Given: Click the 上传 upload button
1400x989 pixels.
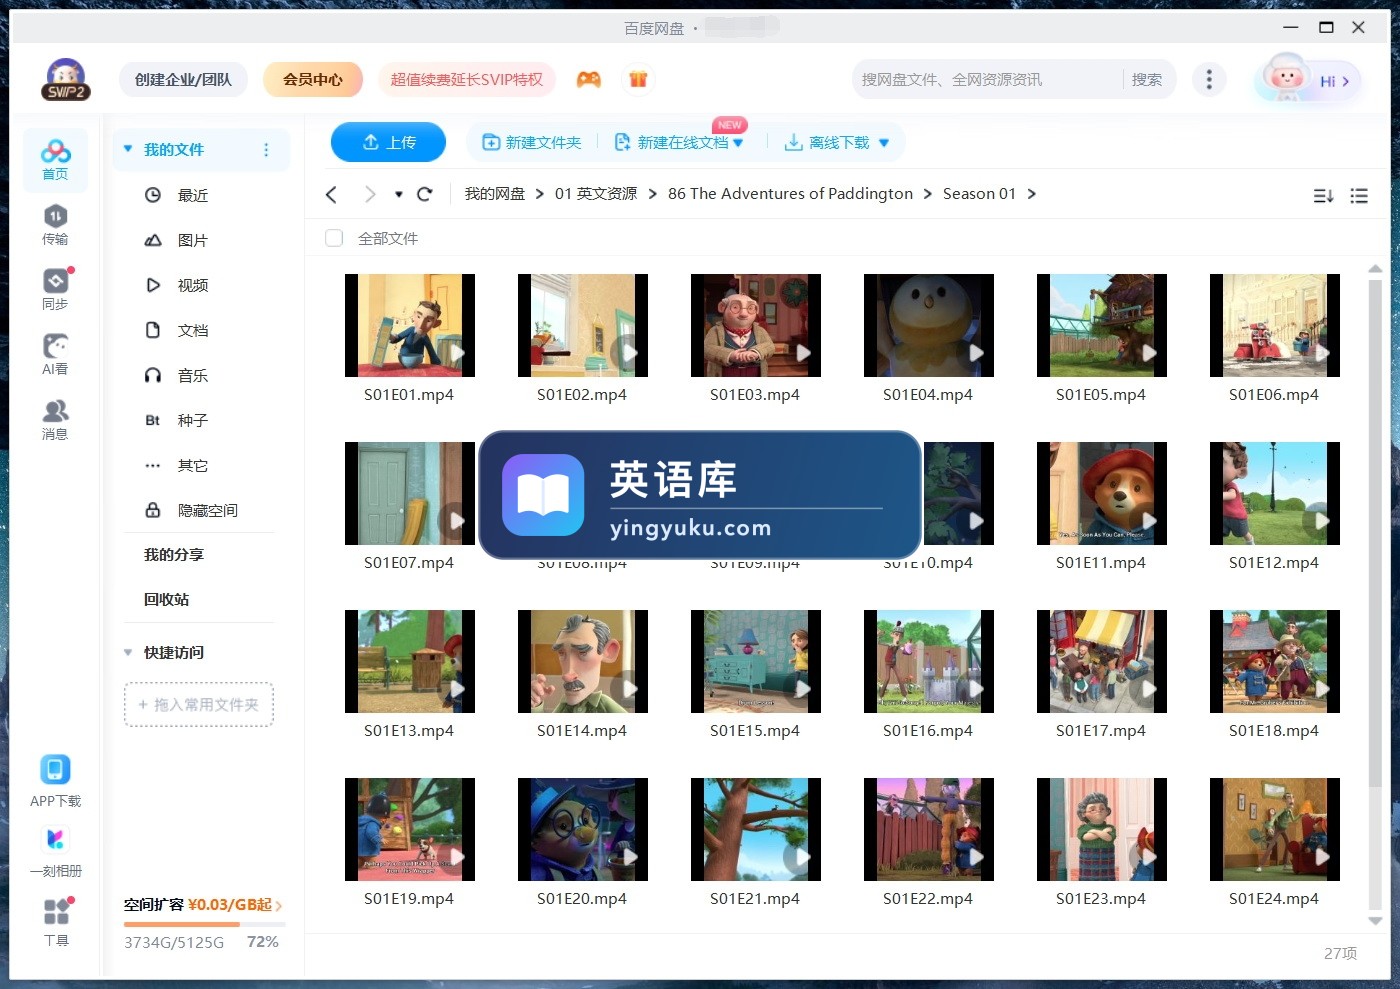Looking at the screenshot, I should (388, 142).
